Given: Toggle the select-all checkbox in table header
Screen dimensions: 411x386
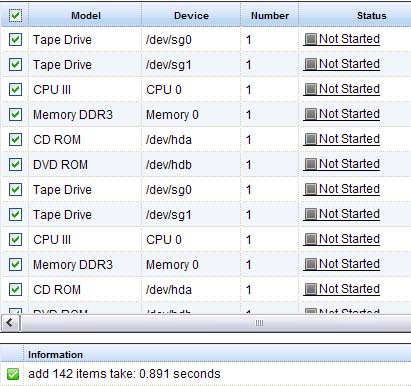Looking at the screenshot, I should pos(15,15).
